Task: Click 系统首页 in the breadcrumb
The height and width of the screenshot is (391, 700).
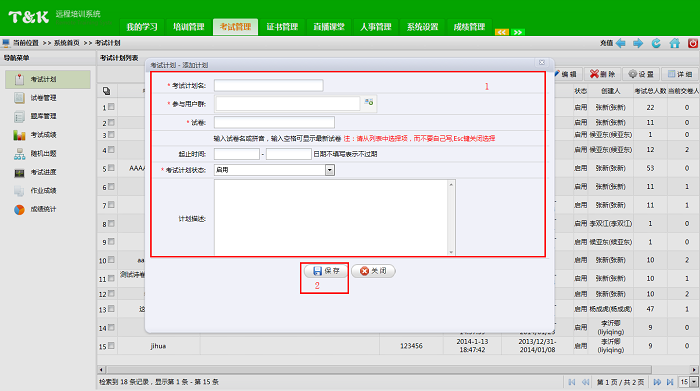Action: [67, 43]
